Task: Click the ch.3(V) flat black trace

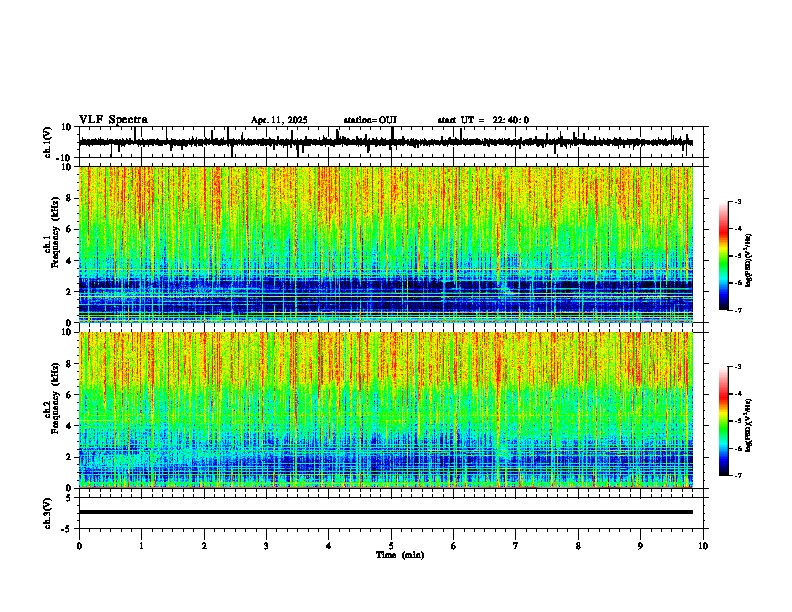Action: 386,512
